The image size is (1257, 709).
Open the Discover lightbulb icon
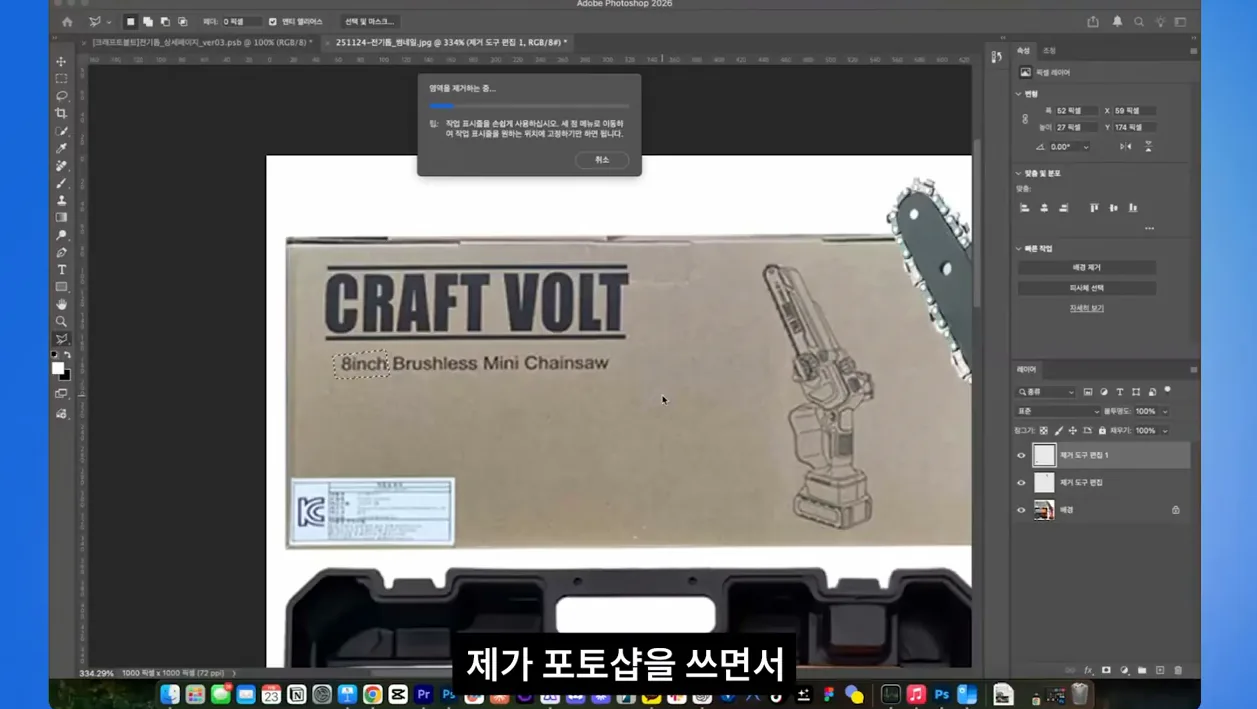[x=1160, y=21]
